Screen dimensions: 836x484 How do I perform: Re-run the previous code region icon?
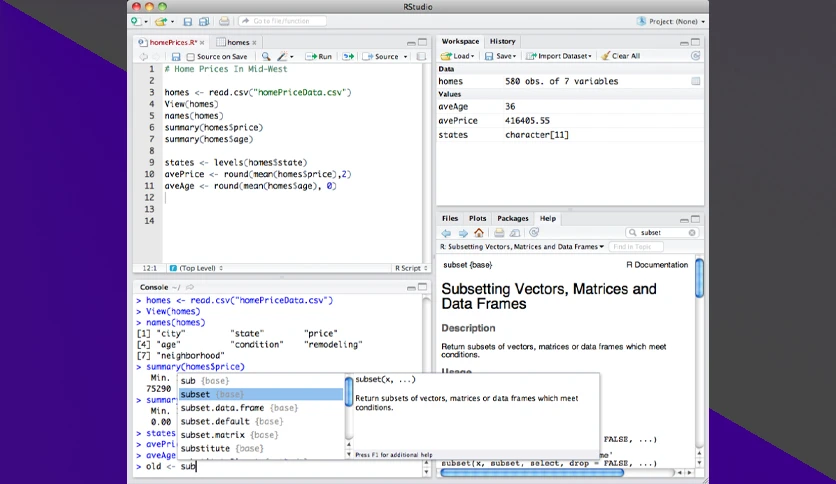348,57
